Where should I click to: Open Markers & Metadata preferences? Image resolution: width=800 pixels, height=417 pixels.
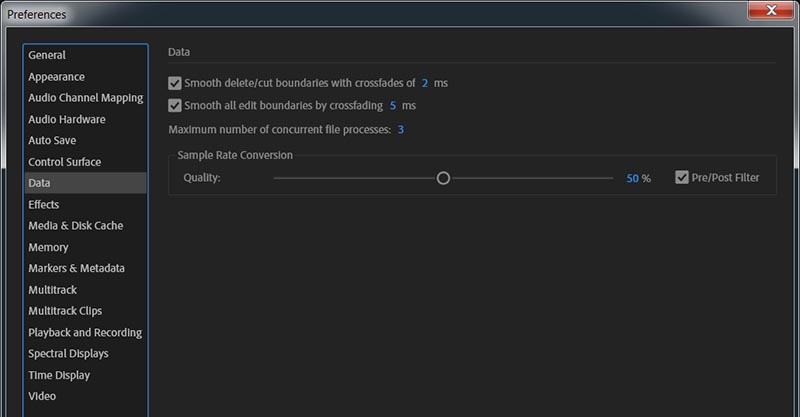coord(85,268)
